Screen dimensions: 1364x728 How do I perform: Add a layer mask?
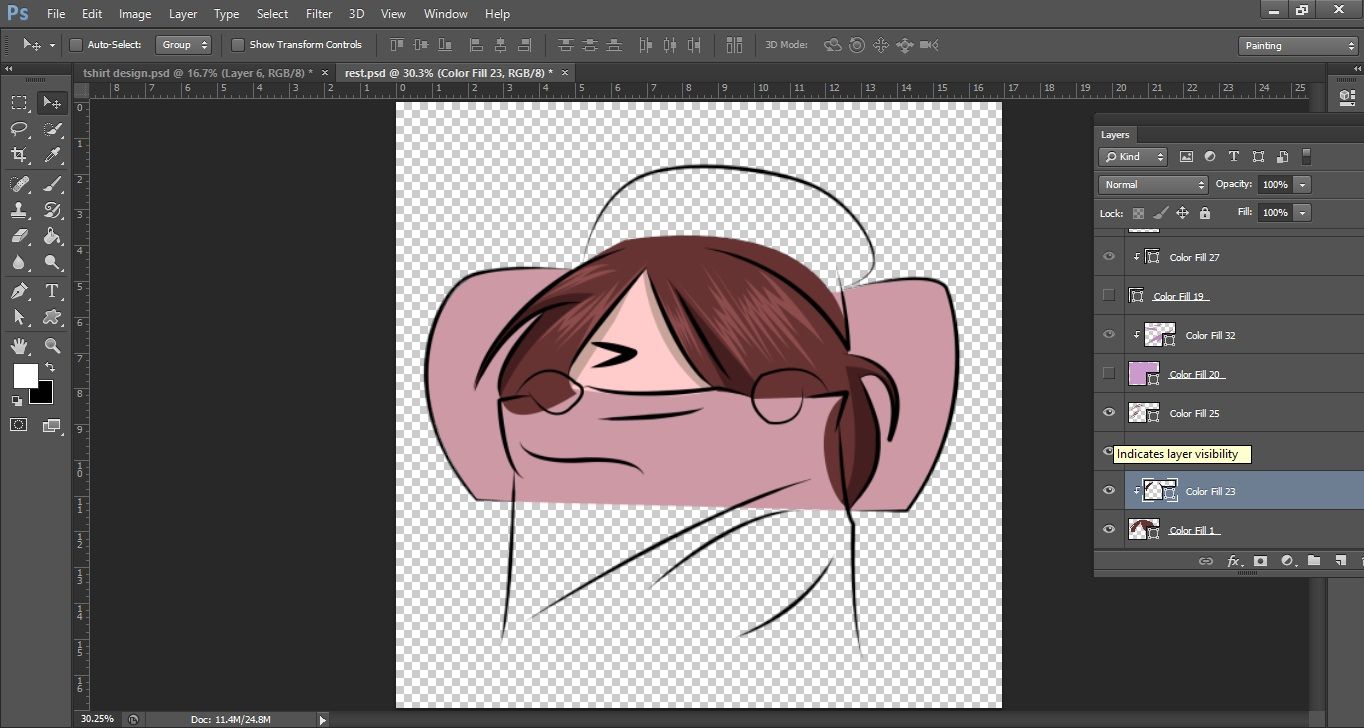(1260, 562)
